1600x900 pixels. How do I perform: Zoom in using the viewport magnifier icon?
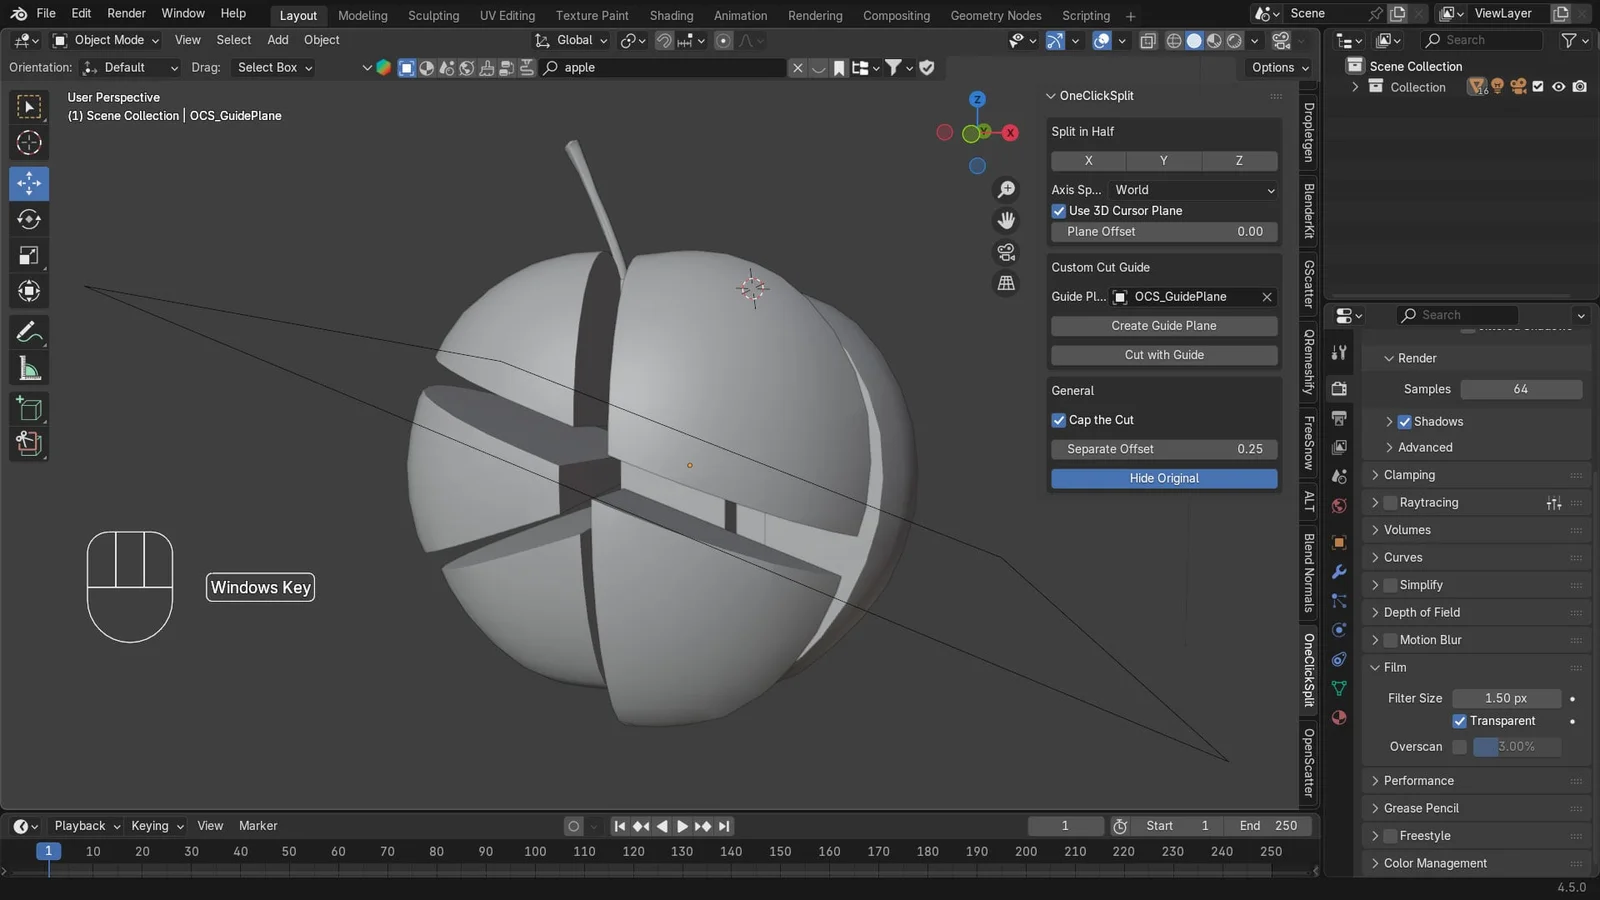coord(1006,189)
